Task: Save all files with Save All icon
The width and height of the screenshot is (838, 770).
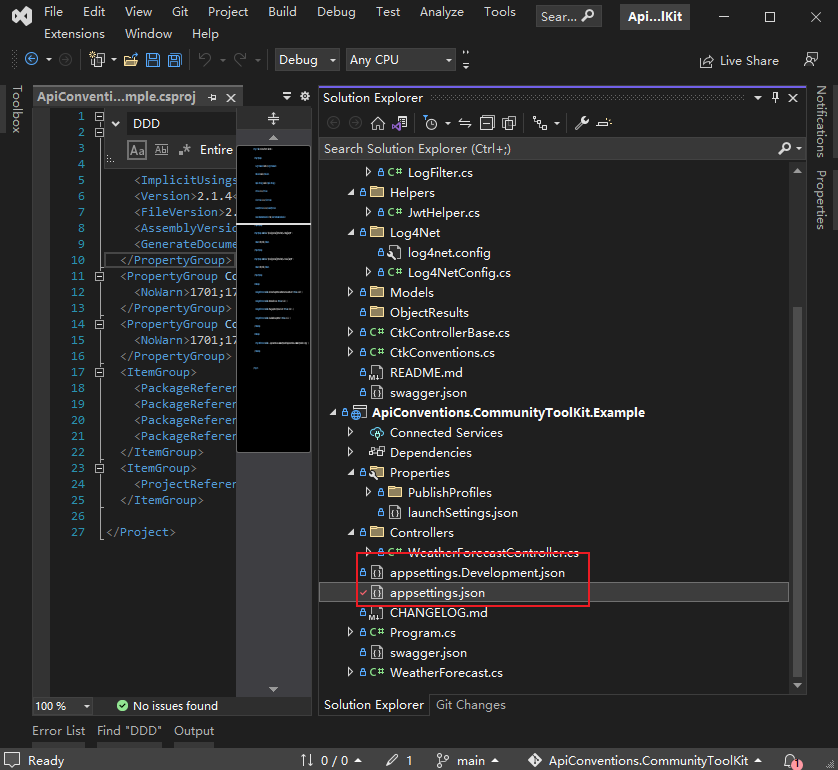Action: [x=174, y=60]
